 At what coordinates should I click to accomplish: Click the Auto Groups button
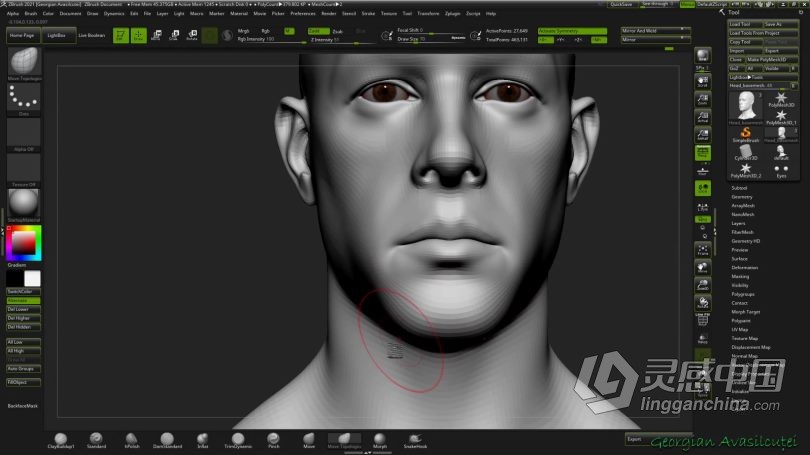23,369
